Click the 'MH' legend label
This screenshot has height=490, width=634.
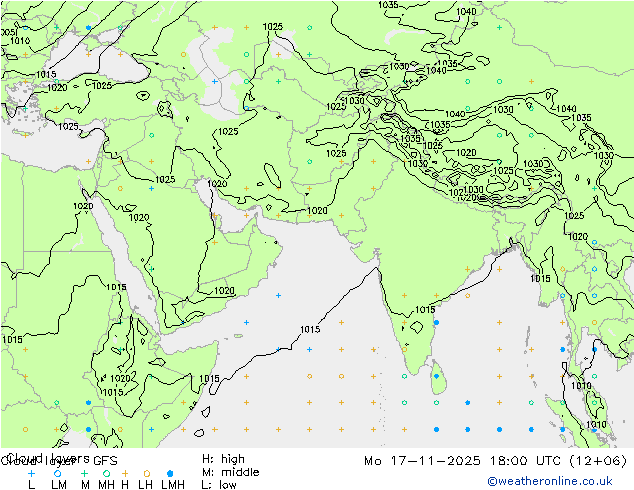point(106,484)
